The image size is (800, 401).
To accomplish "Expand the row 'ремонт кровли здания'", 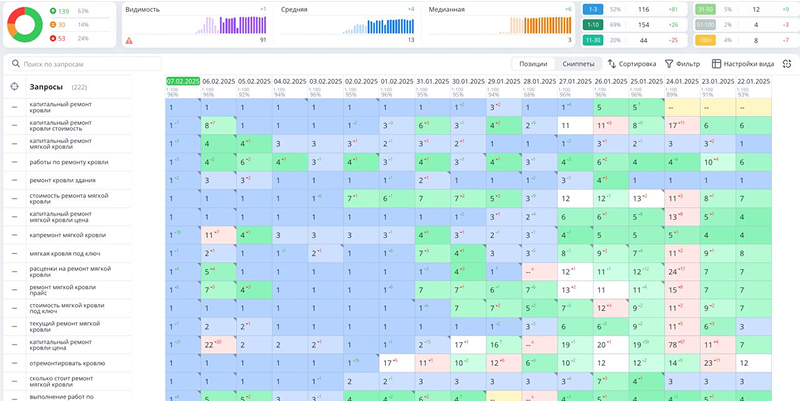I will pyautogui.click(x=14, y=180).
